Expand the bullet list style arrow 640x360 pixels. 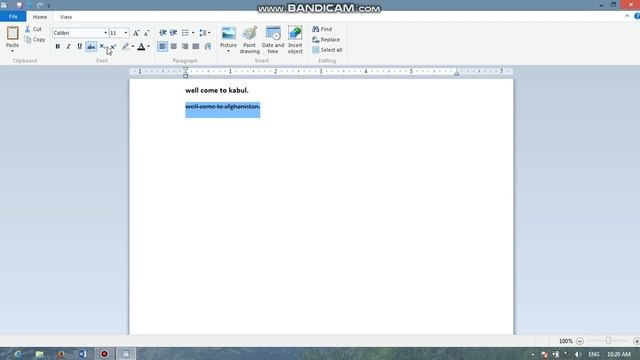(193, 33)
